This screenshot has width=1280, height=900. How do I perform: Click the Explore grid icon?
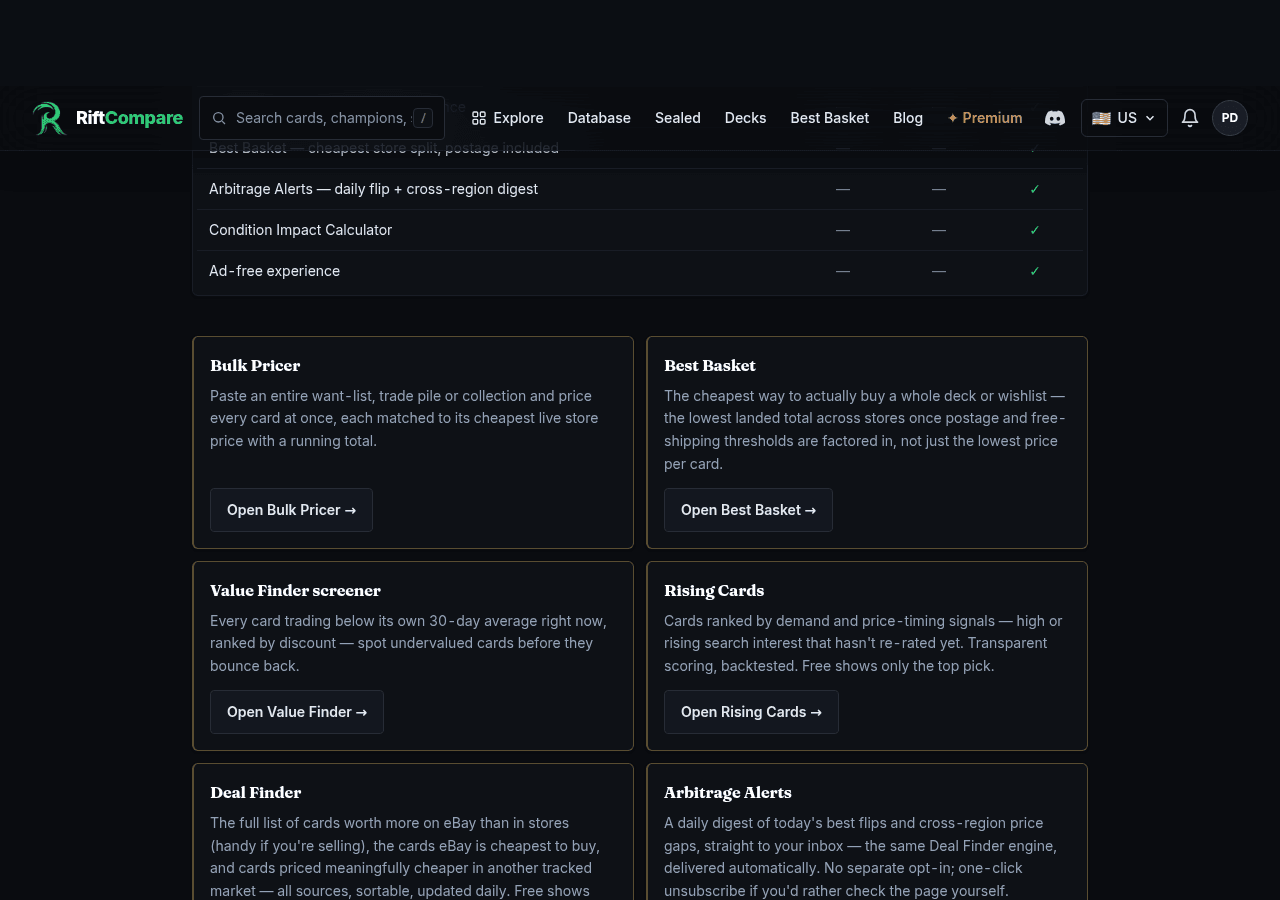pyautogui.click(x=479, y=118)
